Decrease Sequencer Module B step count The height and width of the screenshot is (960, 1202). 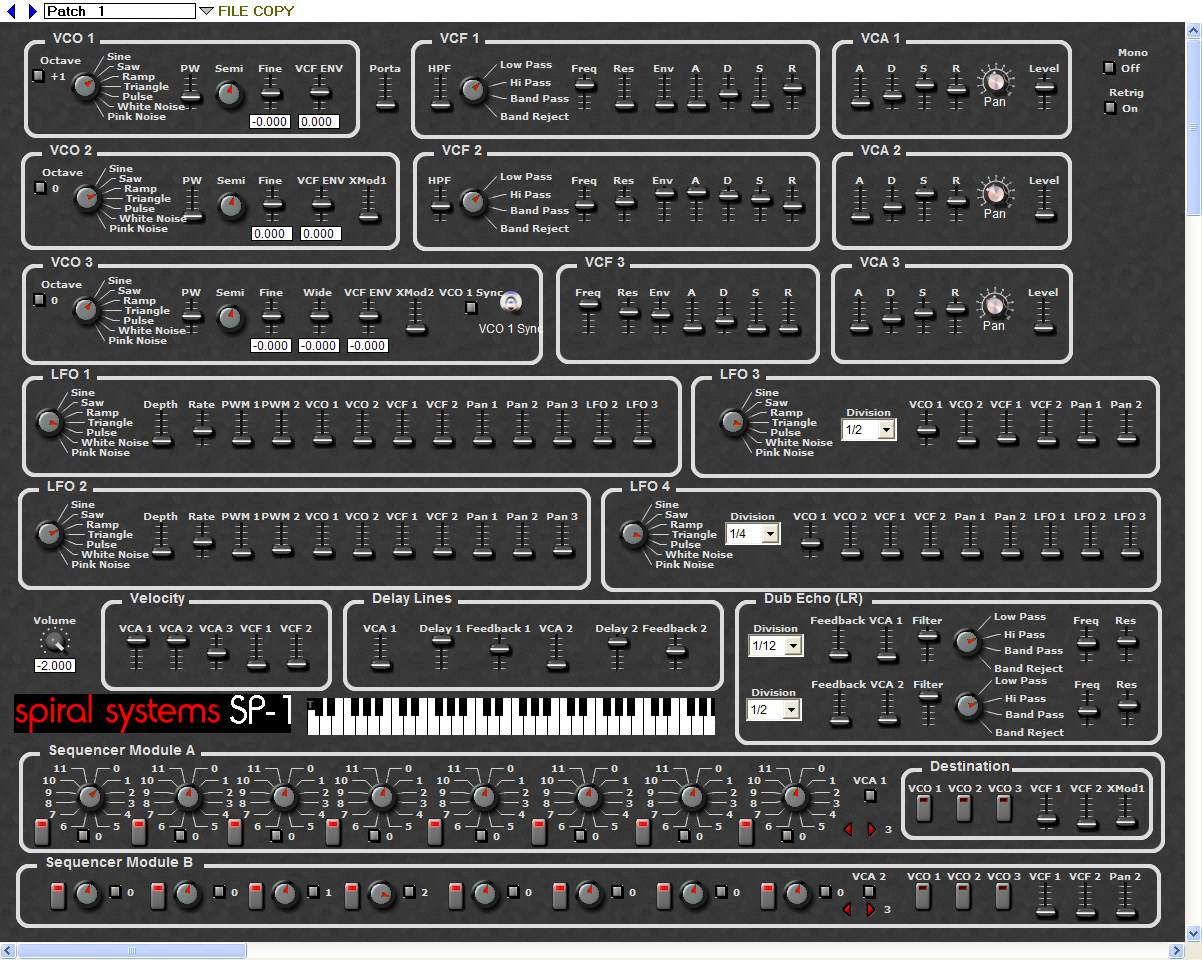[x=849, y=909]
